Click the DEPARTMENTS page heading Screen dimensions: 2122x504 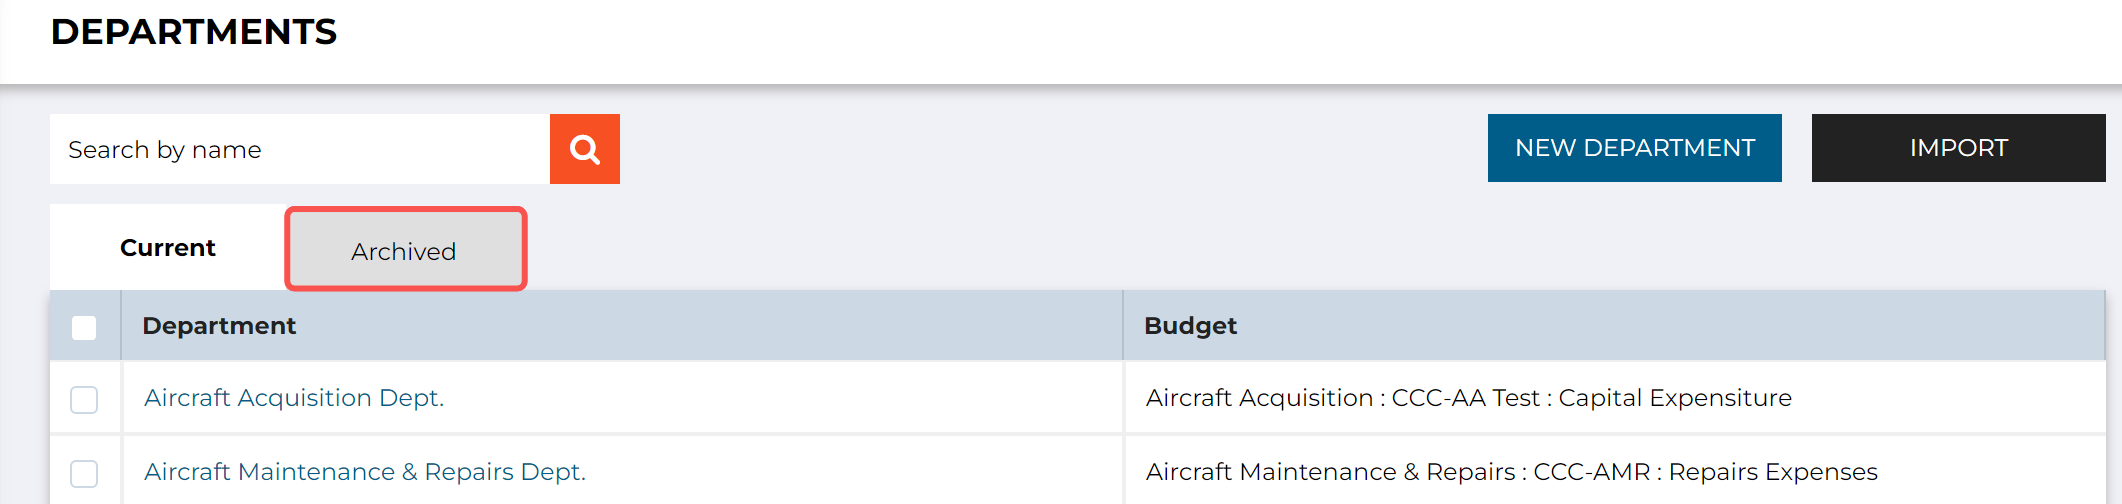194,32
